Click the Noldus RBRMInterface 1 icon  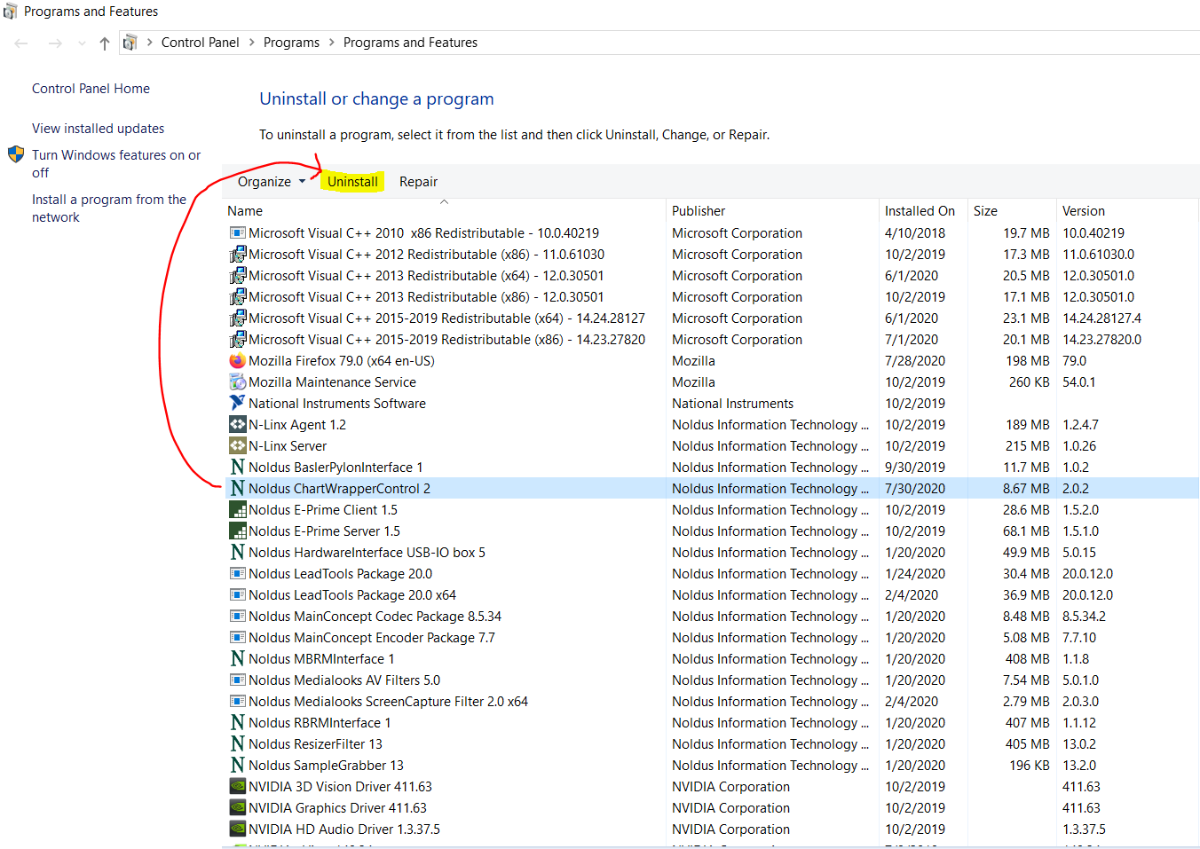(237, 723)
